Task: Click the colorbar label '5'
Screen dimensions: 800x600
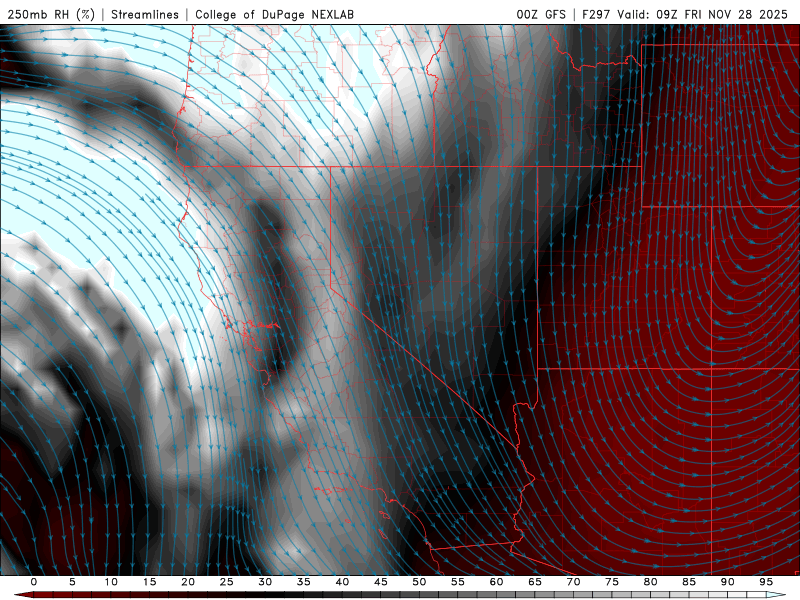Action: point(72,582)
